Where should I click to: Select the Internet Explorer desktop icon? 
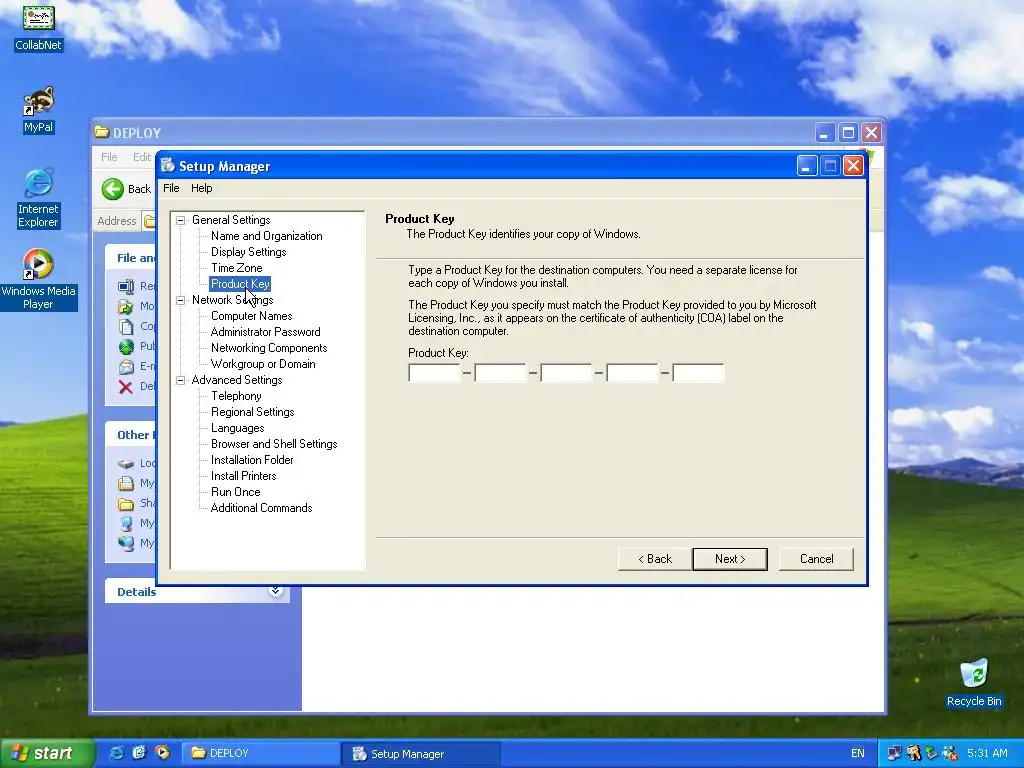coord(39,184)
